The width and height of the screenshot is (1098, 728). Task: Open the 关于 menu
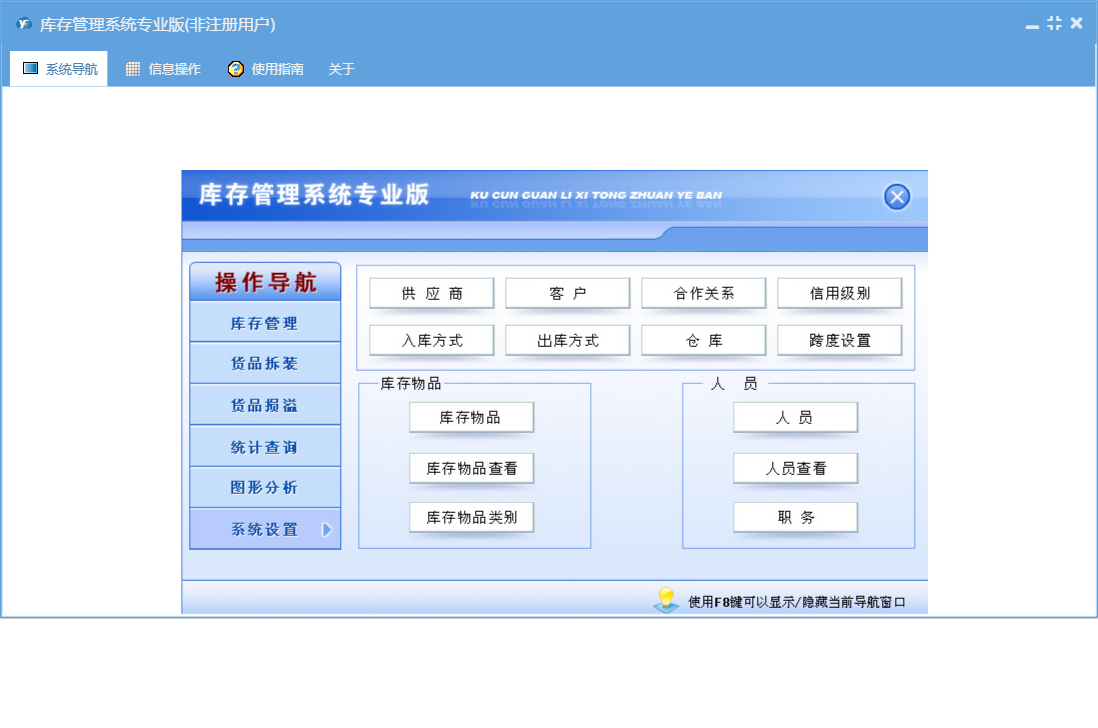point(341,69)
